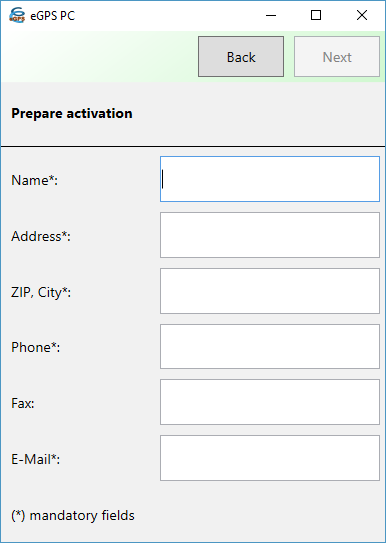Click the "Address*:" label text
Viewport: 386px width, 543px height.
(x=41, y=236)
